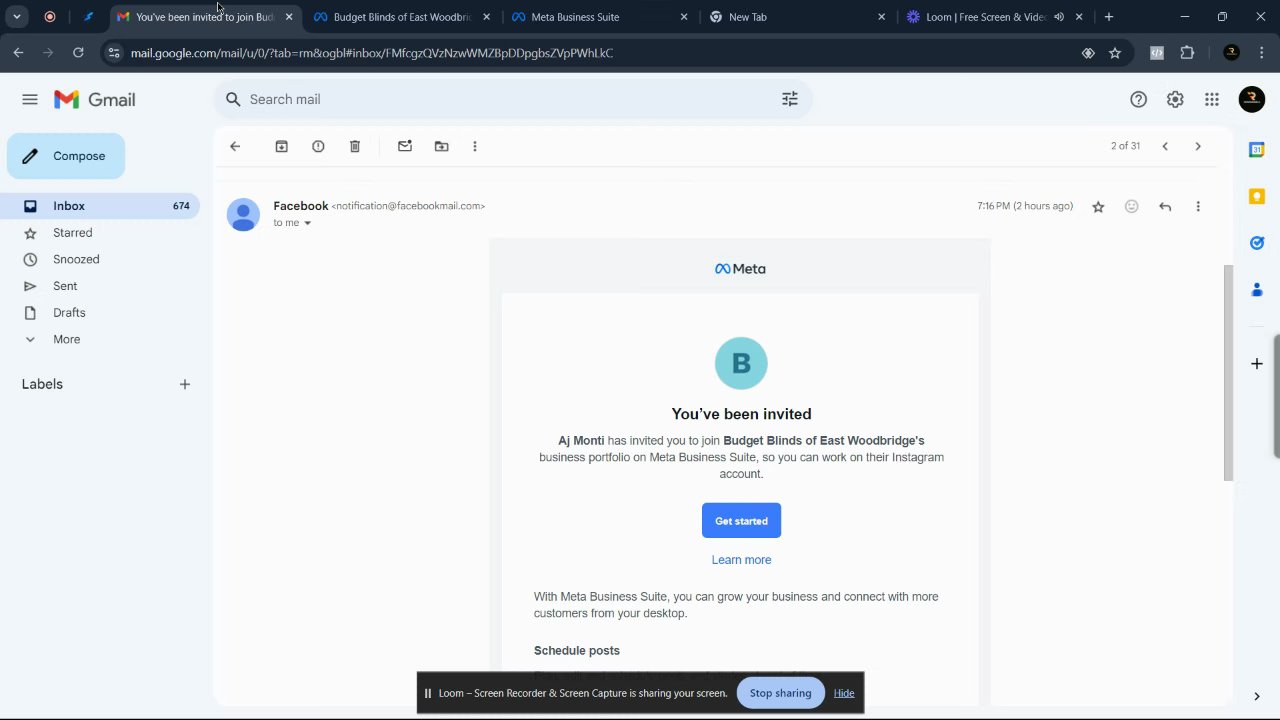Viewport: 1280px width, 720px height.
Task: Open the Sent folder
Action: 65,286
